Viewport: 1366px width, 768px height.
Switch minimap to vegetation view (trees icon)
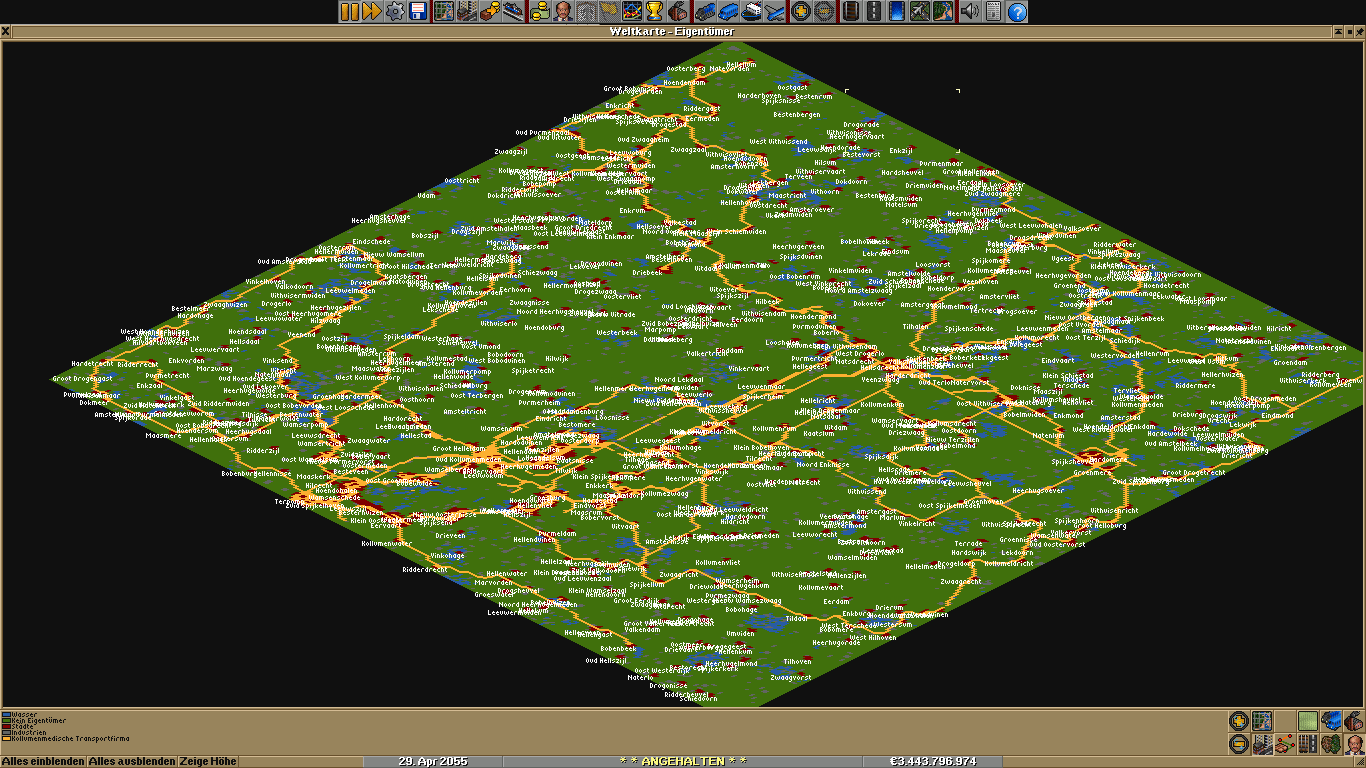1331,744
